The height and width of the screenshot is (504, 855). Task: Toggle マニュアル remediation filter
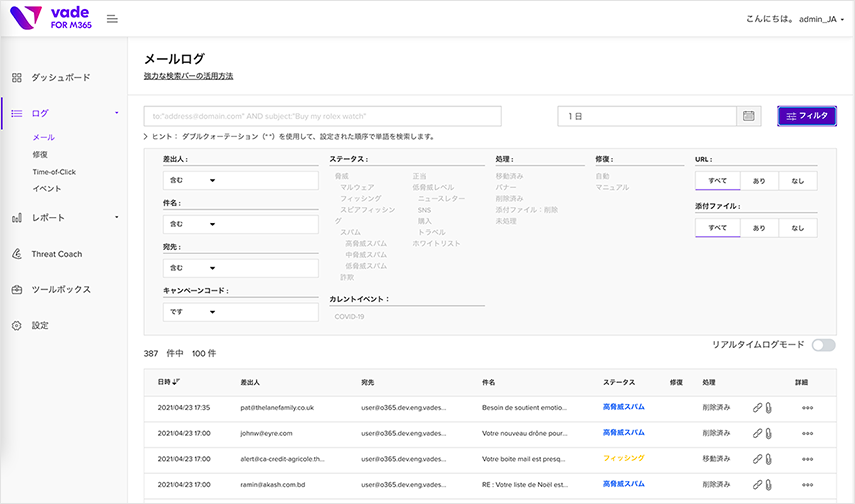pyautogui.click(x=612, y=187)
